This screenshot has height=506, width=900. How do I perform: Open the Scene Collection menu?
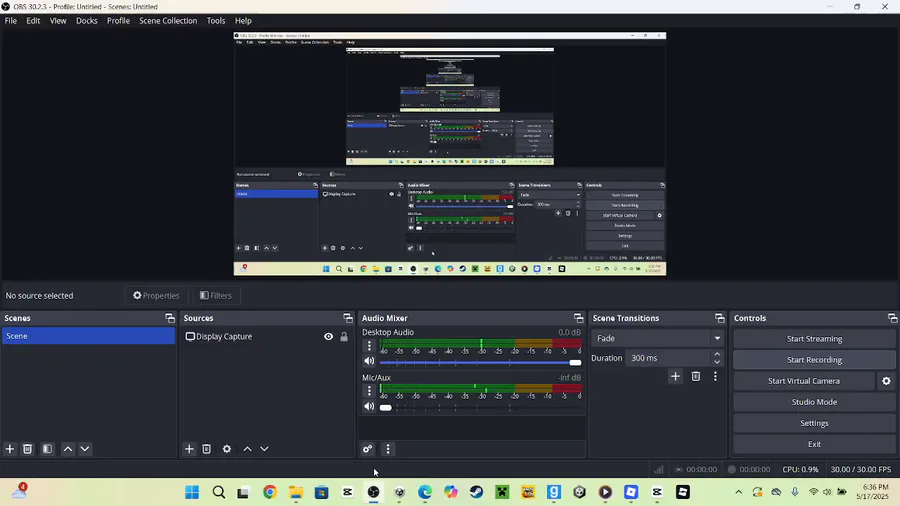tap(168, 21)
